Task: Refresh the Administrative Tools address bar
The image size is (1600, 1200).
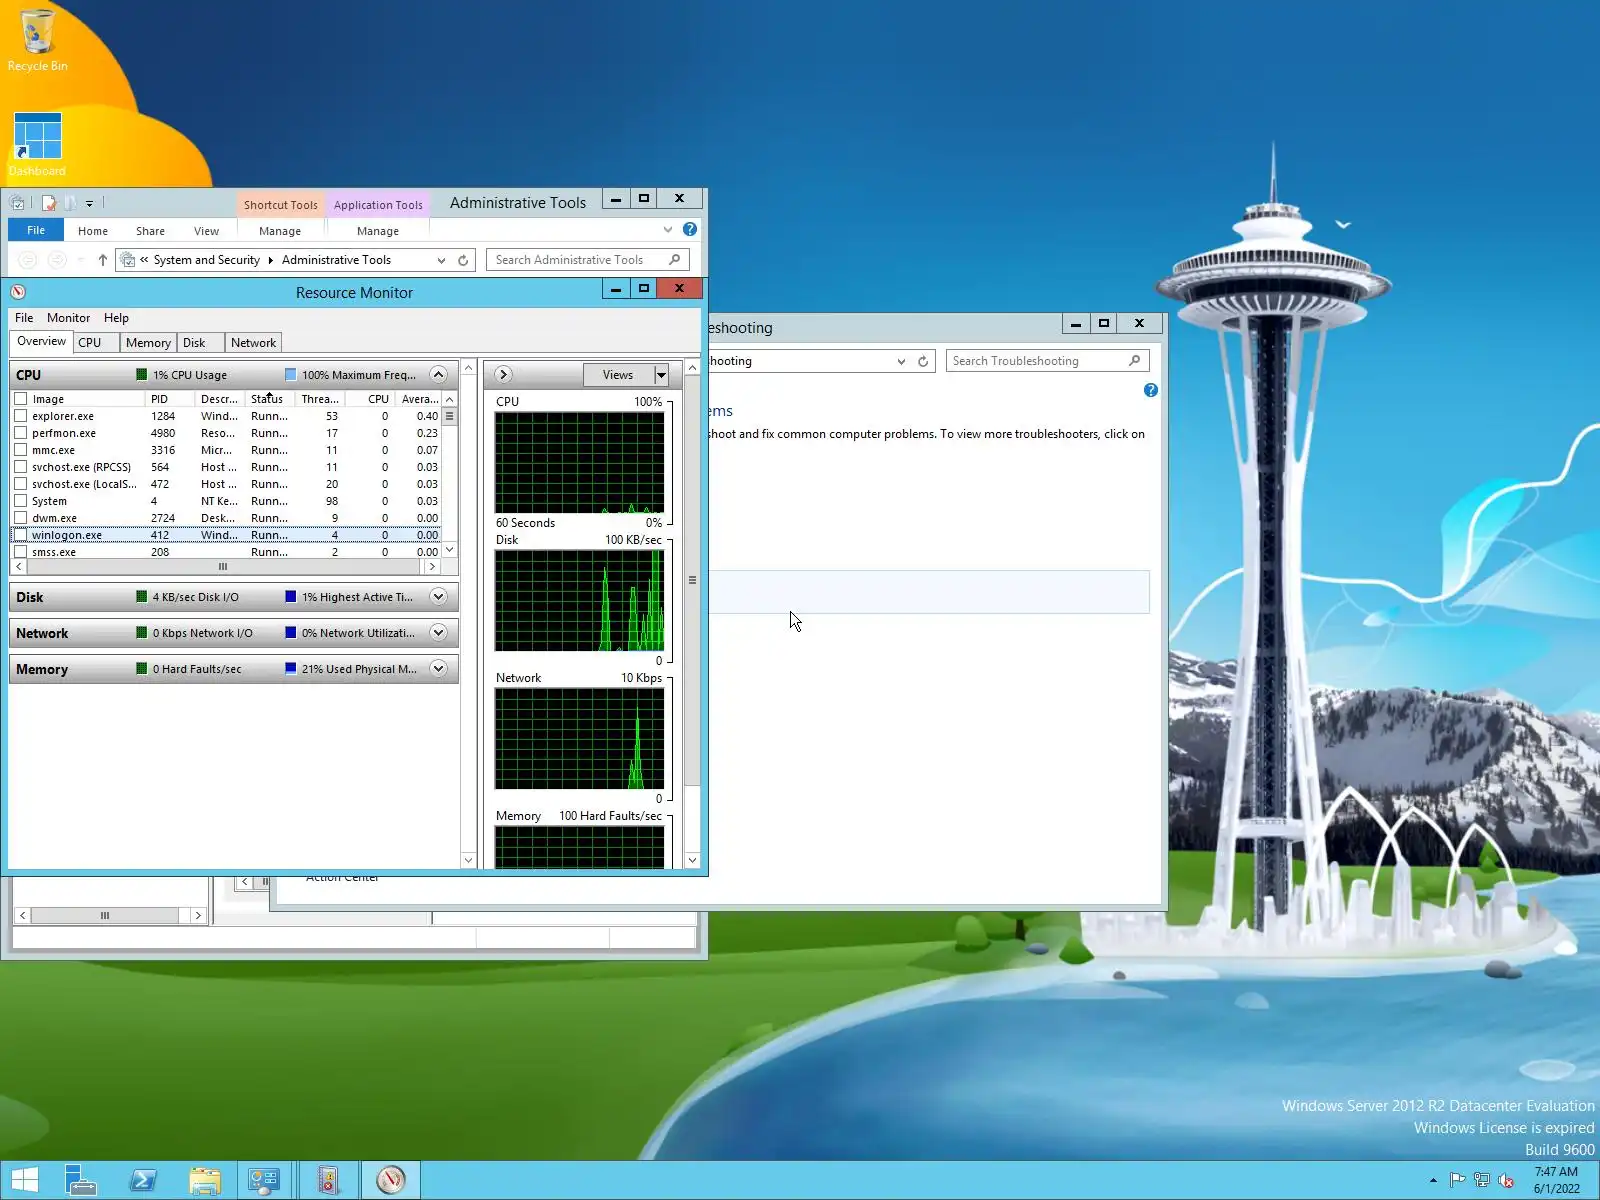Action: 463,260
